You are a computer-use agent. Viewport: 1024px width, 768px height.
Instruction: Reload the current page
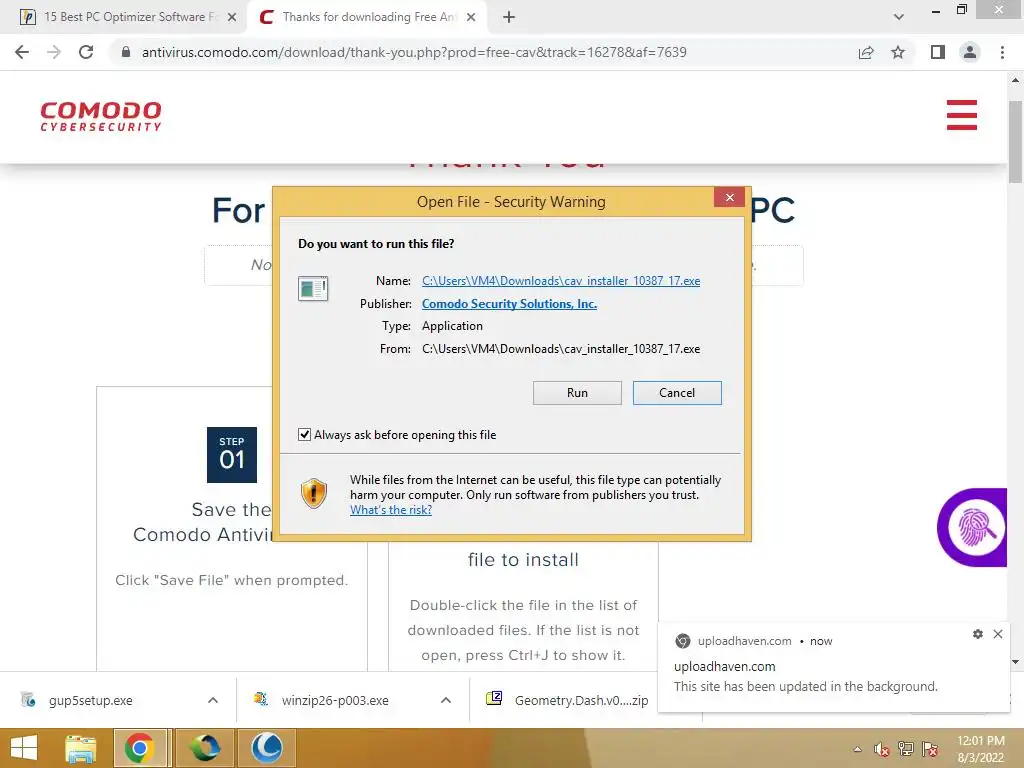point(86,52)
